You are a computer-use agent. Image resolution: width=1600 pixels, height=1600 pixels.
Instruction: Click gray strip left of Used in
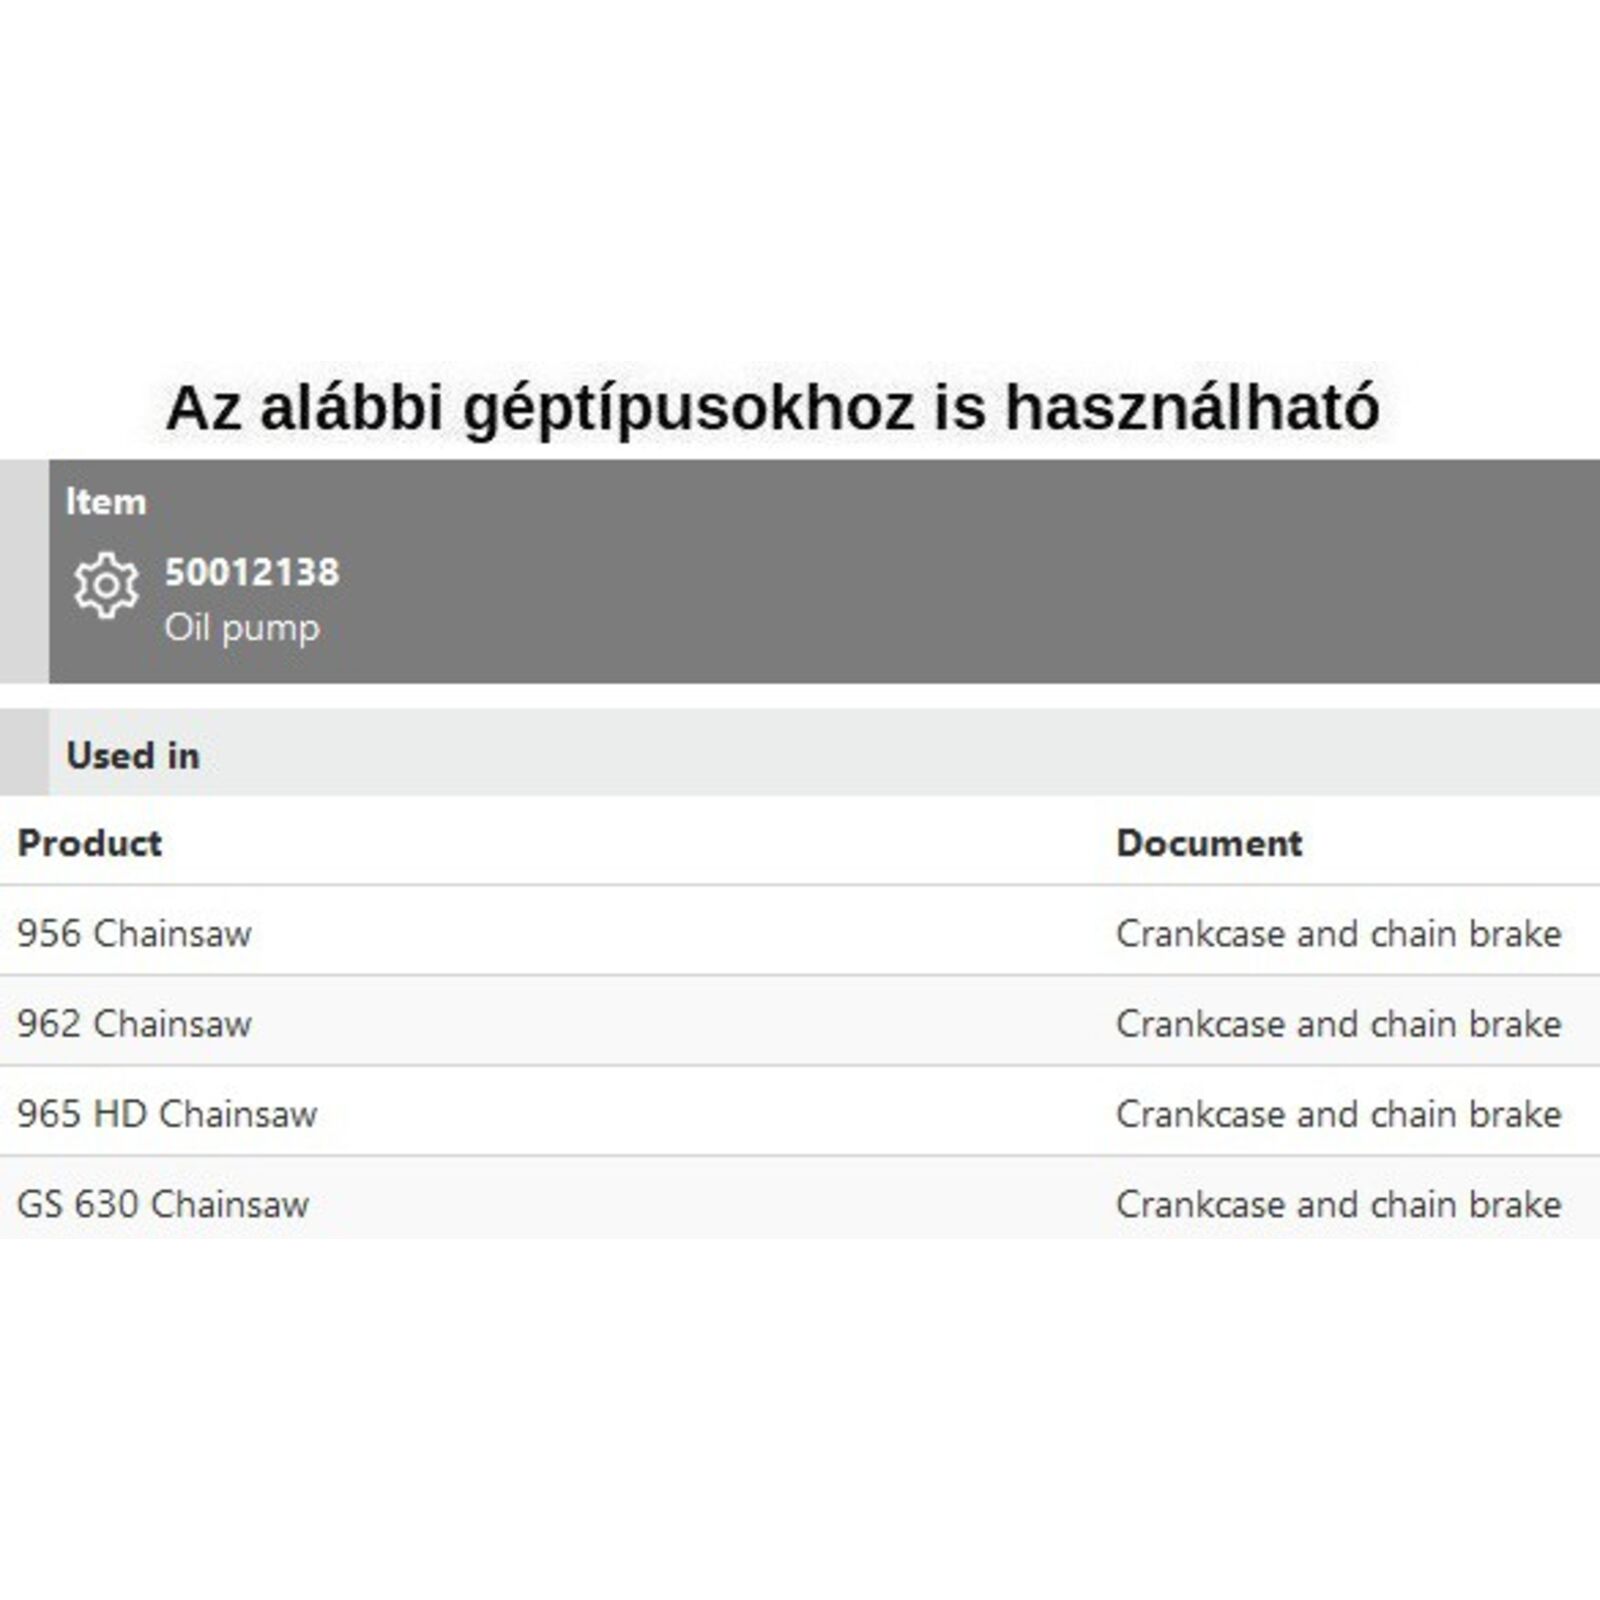[24, 752]
